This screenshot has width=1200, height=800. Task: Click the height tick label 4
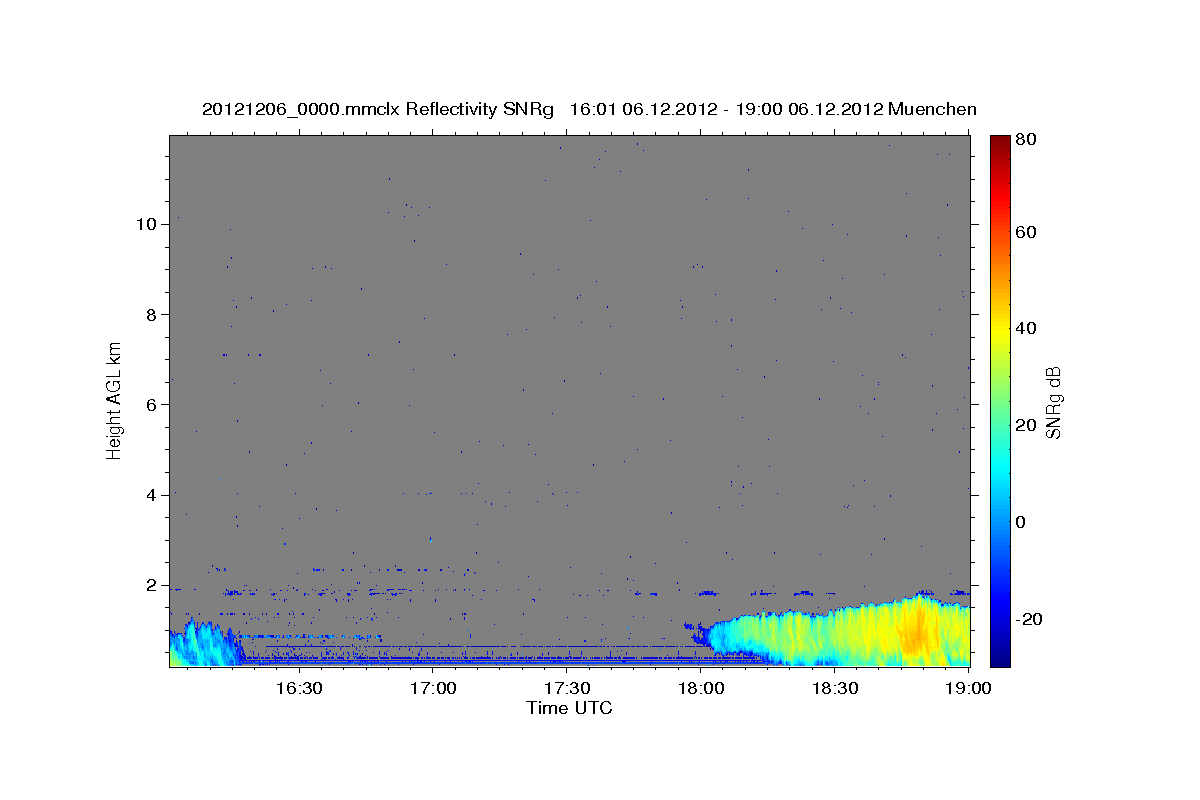[x=151, y=495]
